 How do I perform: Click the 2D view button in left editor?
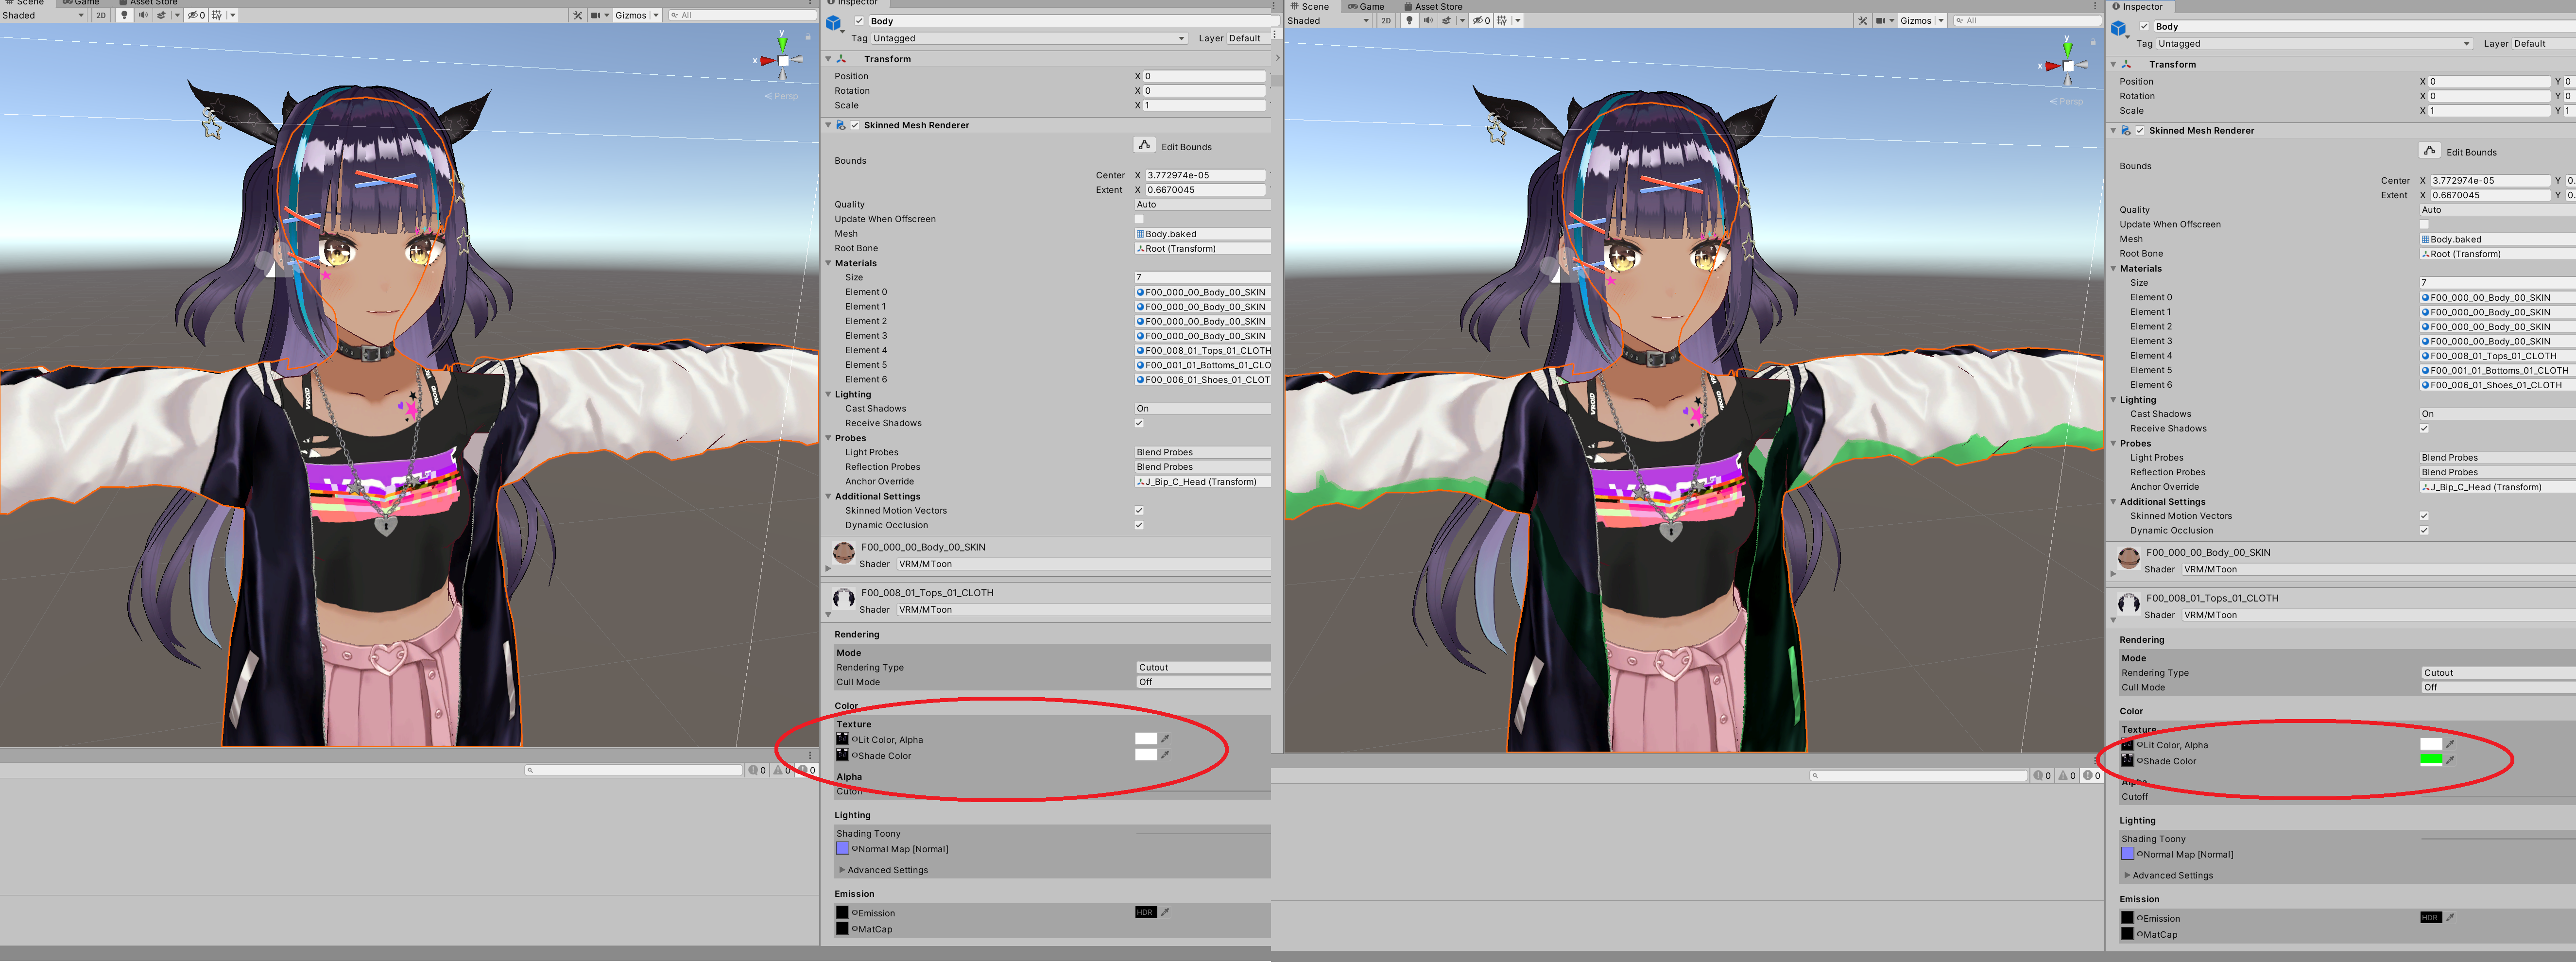(101, 15)
